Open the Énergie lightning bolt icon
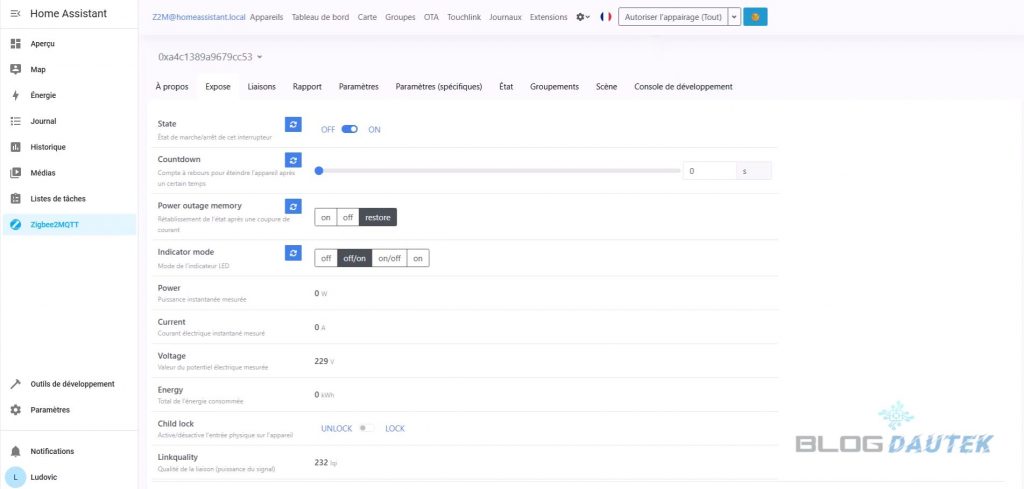The image size is (1024, 489). click(x=15, y=95)
